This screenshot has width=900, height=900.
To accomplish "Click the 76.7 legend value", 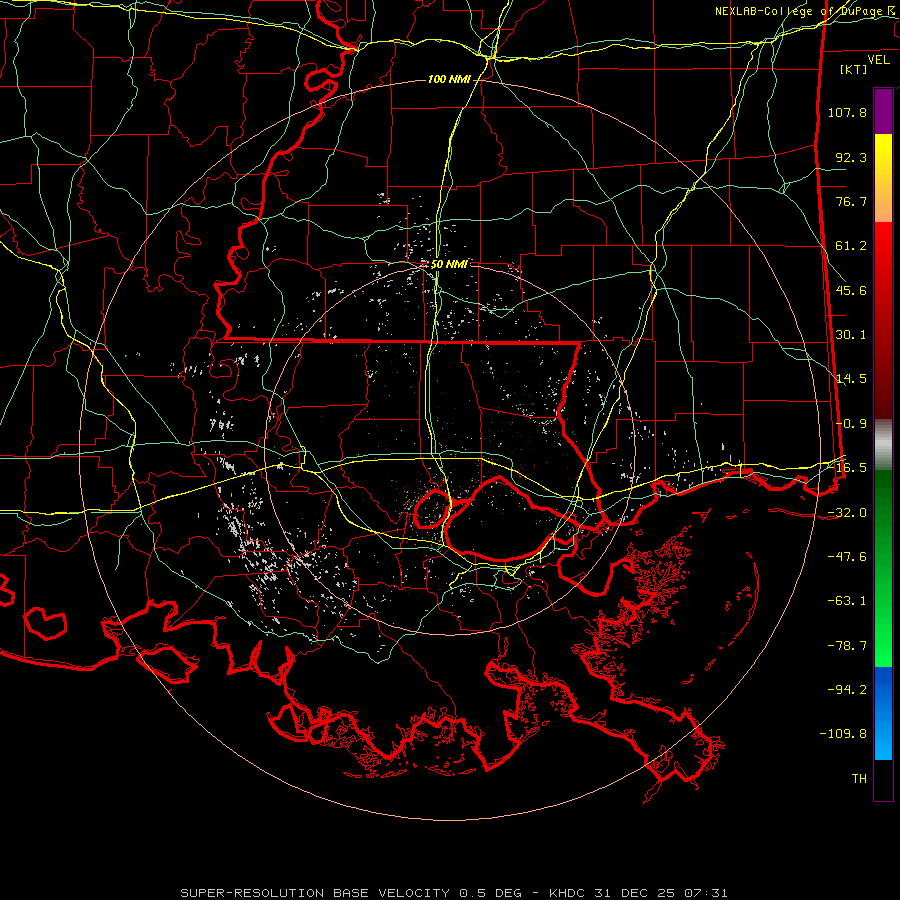I will (x=851, y=201).
